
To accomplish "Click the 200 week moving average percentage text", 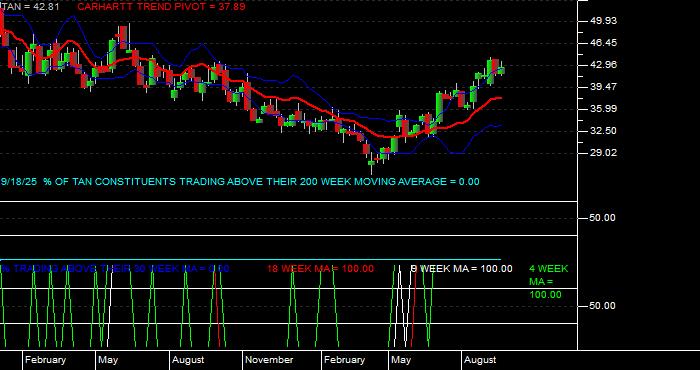I will click(x=240, y=182).
